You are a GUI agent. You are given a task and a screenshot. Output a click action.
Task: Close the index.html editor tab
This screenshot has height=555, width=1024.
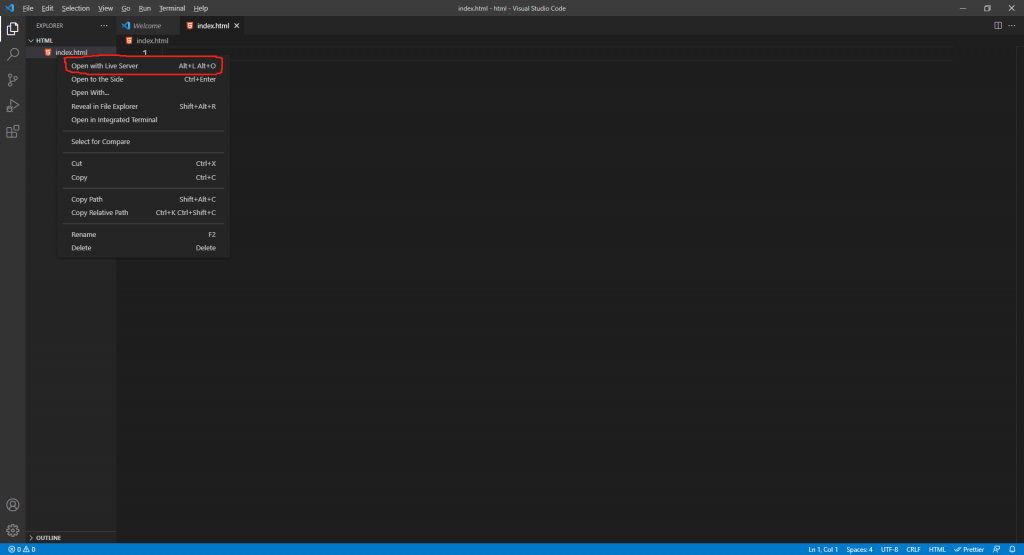point(236,25)
